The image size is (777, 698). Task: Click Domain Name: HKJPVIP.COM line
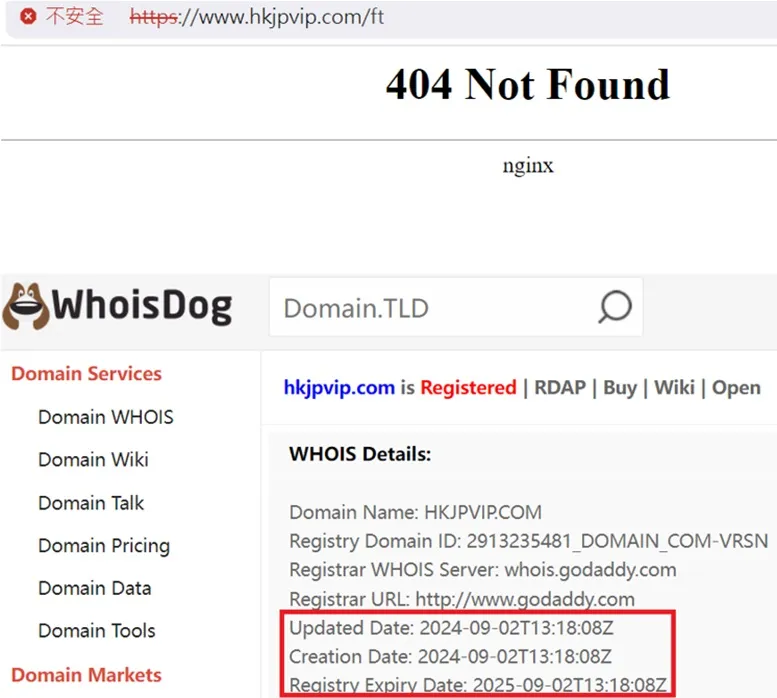pos(415,512)
